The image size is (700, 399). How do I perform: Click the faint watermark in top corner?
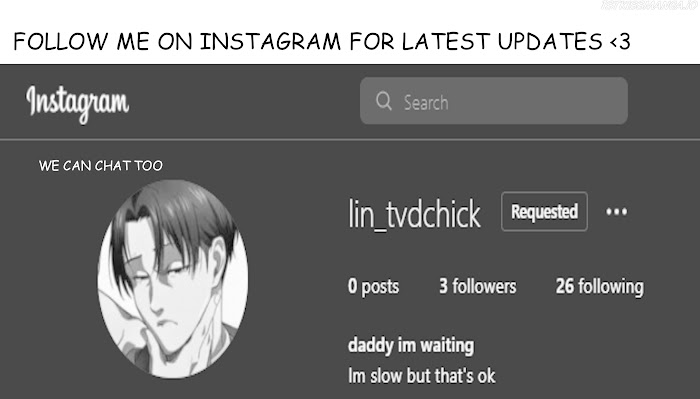click(650, 5)
